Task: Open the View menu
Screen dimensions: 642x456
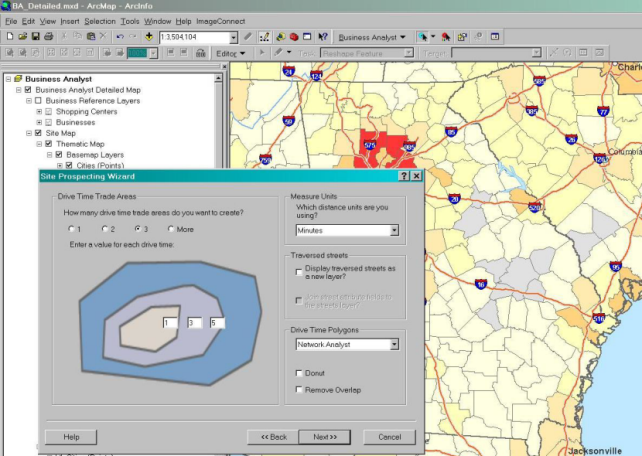Action: 47,21
